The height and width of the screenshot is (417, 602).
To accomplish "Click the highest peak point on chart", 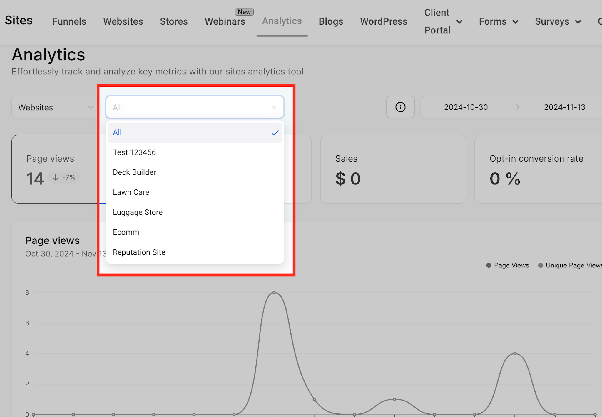I will click(274, 293).
